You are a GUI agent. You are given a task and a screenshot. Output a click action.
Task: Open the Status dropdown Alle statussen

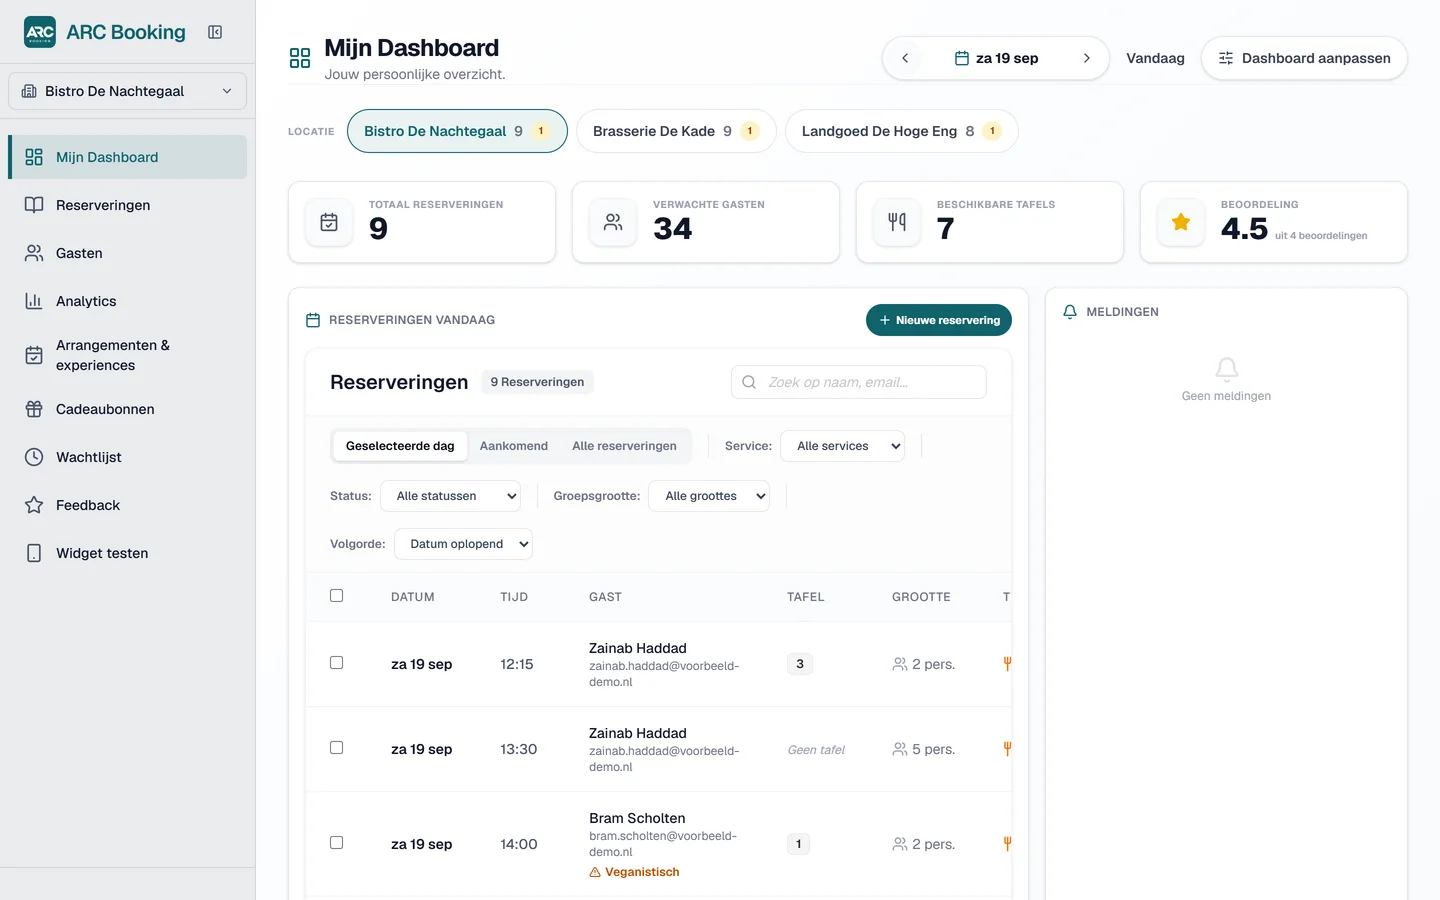[451, 496]
